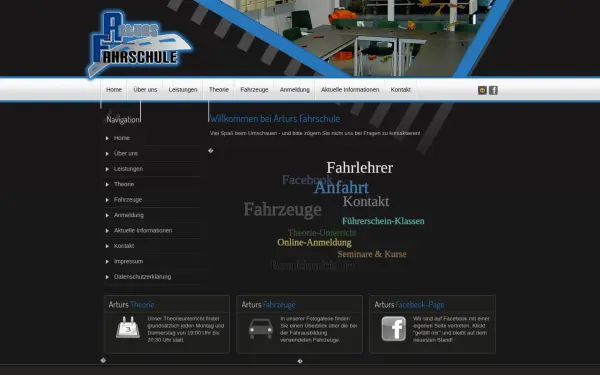Viewport: 600px width, 375px height.
Task: Go to Kontakt in the top menu bar
Action: click(x=401, y=90)
